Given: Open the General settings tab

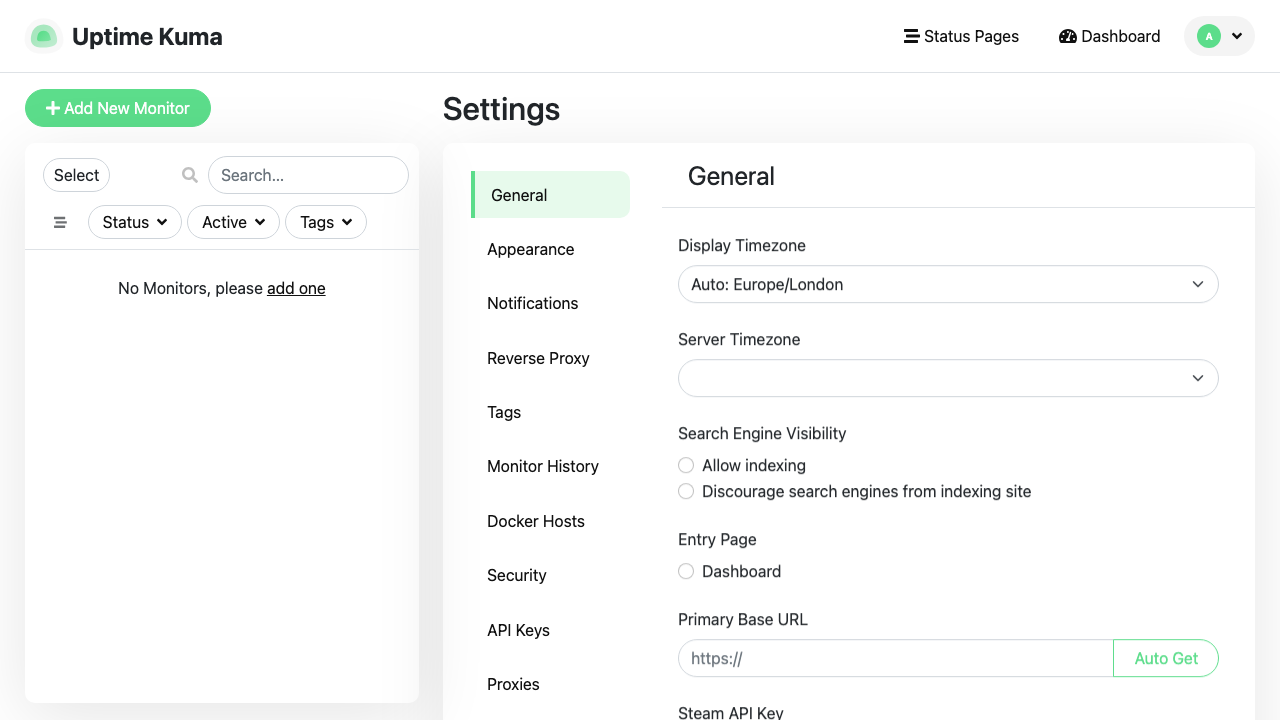Looking at the screenshot, I should pos(550,195).
